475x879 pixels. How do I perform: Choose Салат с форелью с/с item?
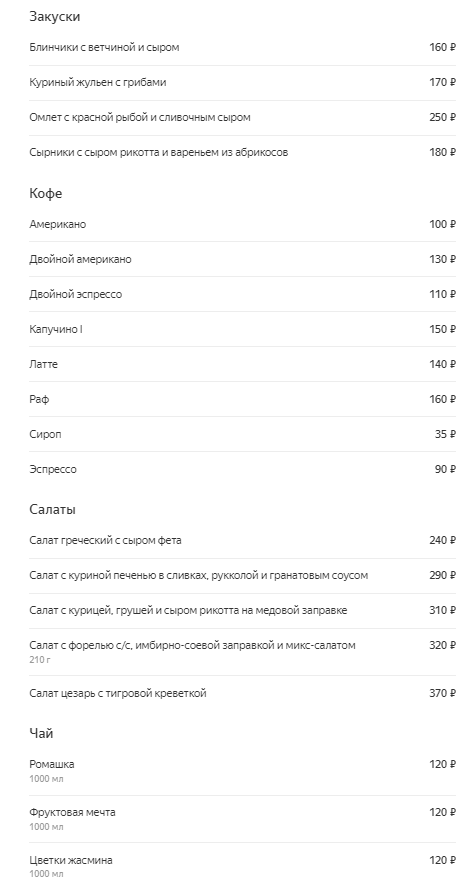pos(242,652)
